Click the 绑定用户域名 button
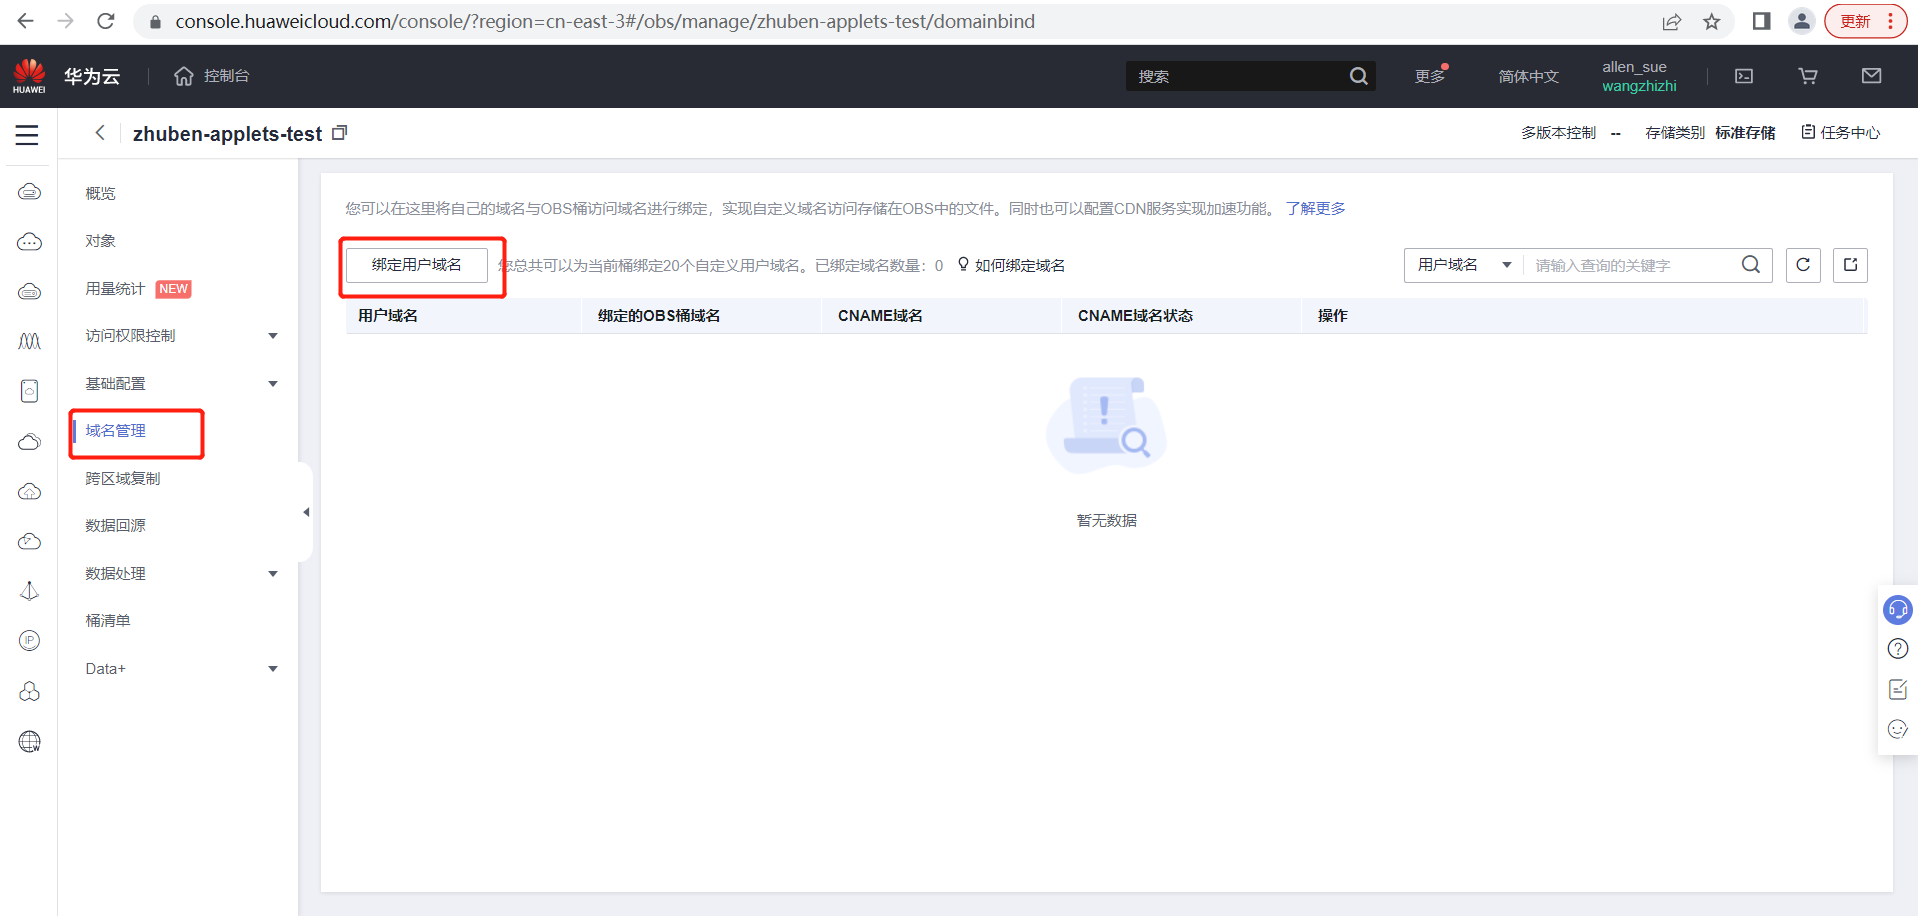 (x=417, y=265)
